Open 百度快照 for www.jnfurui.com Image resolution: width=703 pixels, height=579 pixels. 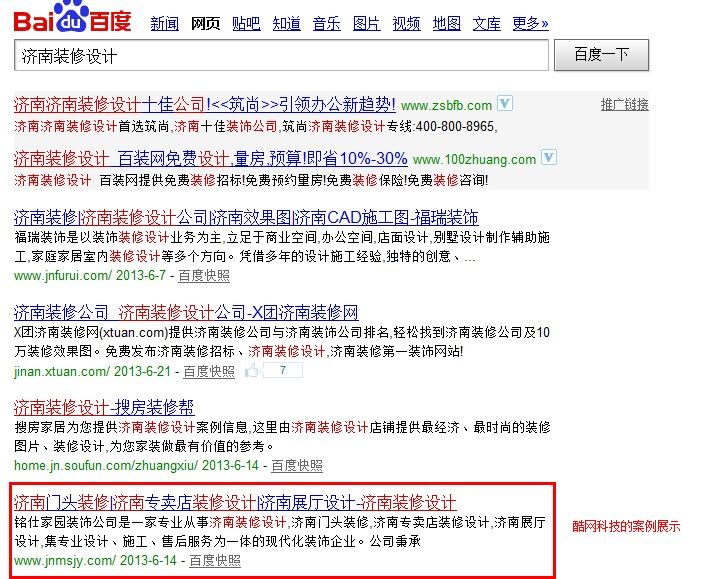(204, 275)
